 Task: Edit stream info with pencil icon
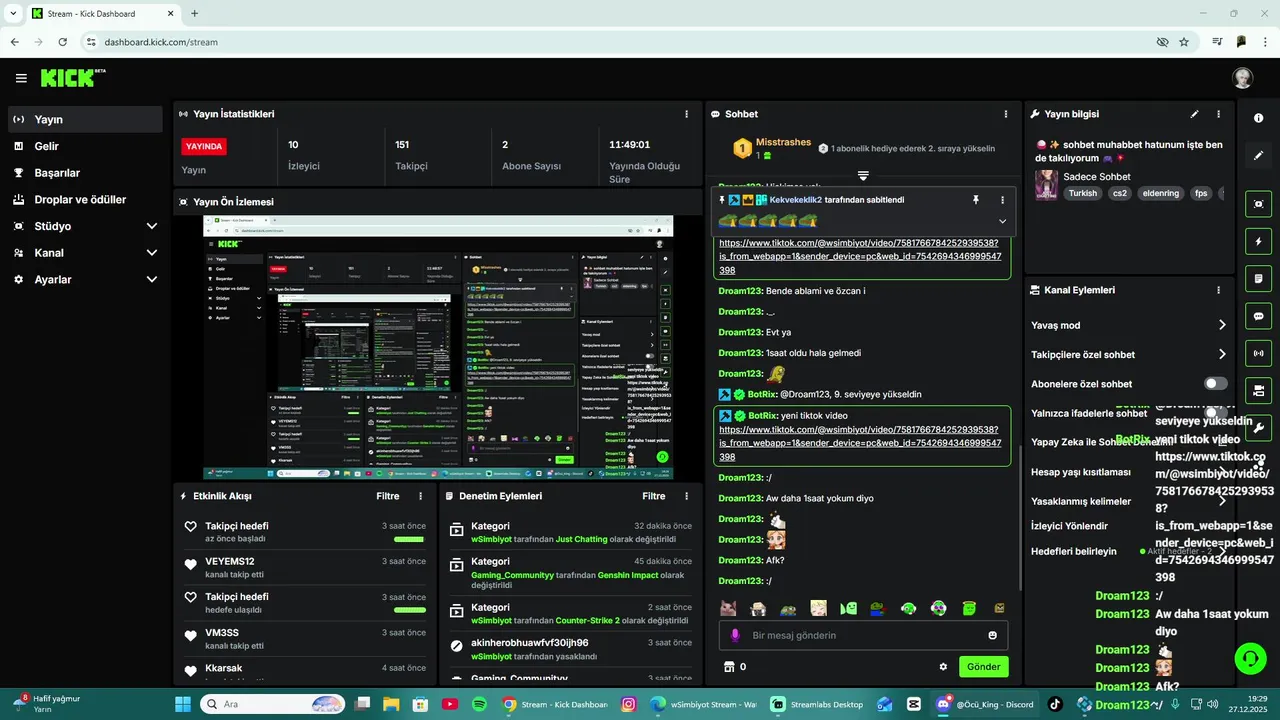click(x=1194, y=114)
